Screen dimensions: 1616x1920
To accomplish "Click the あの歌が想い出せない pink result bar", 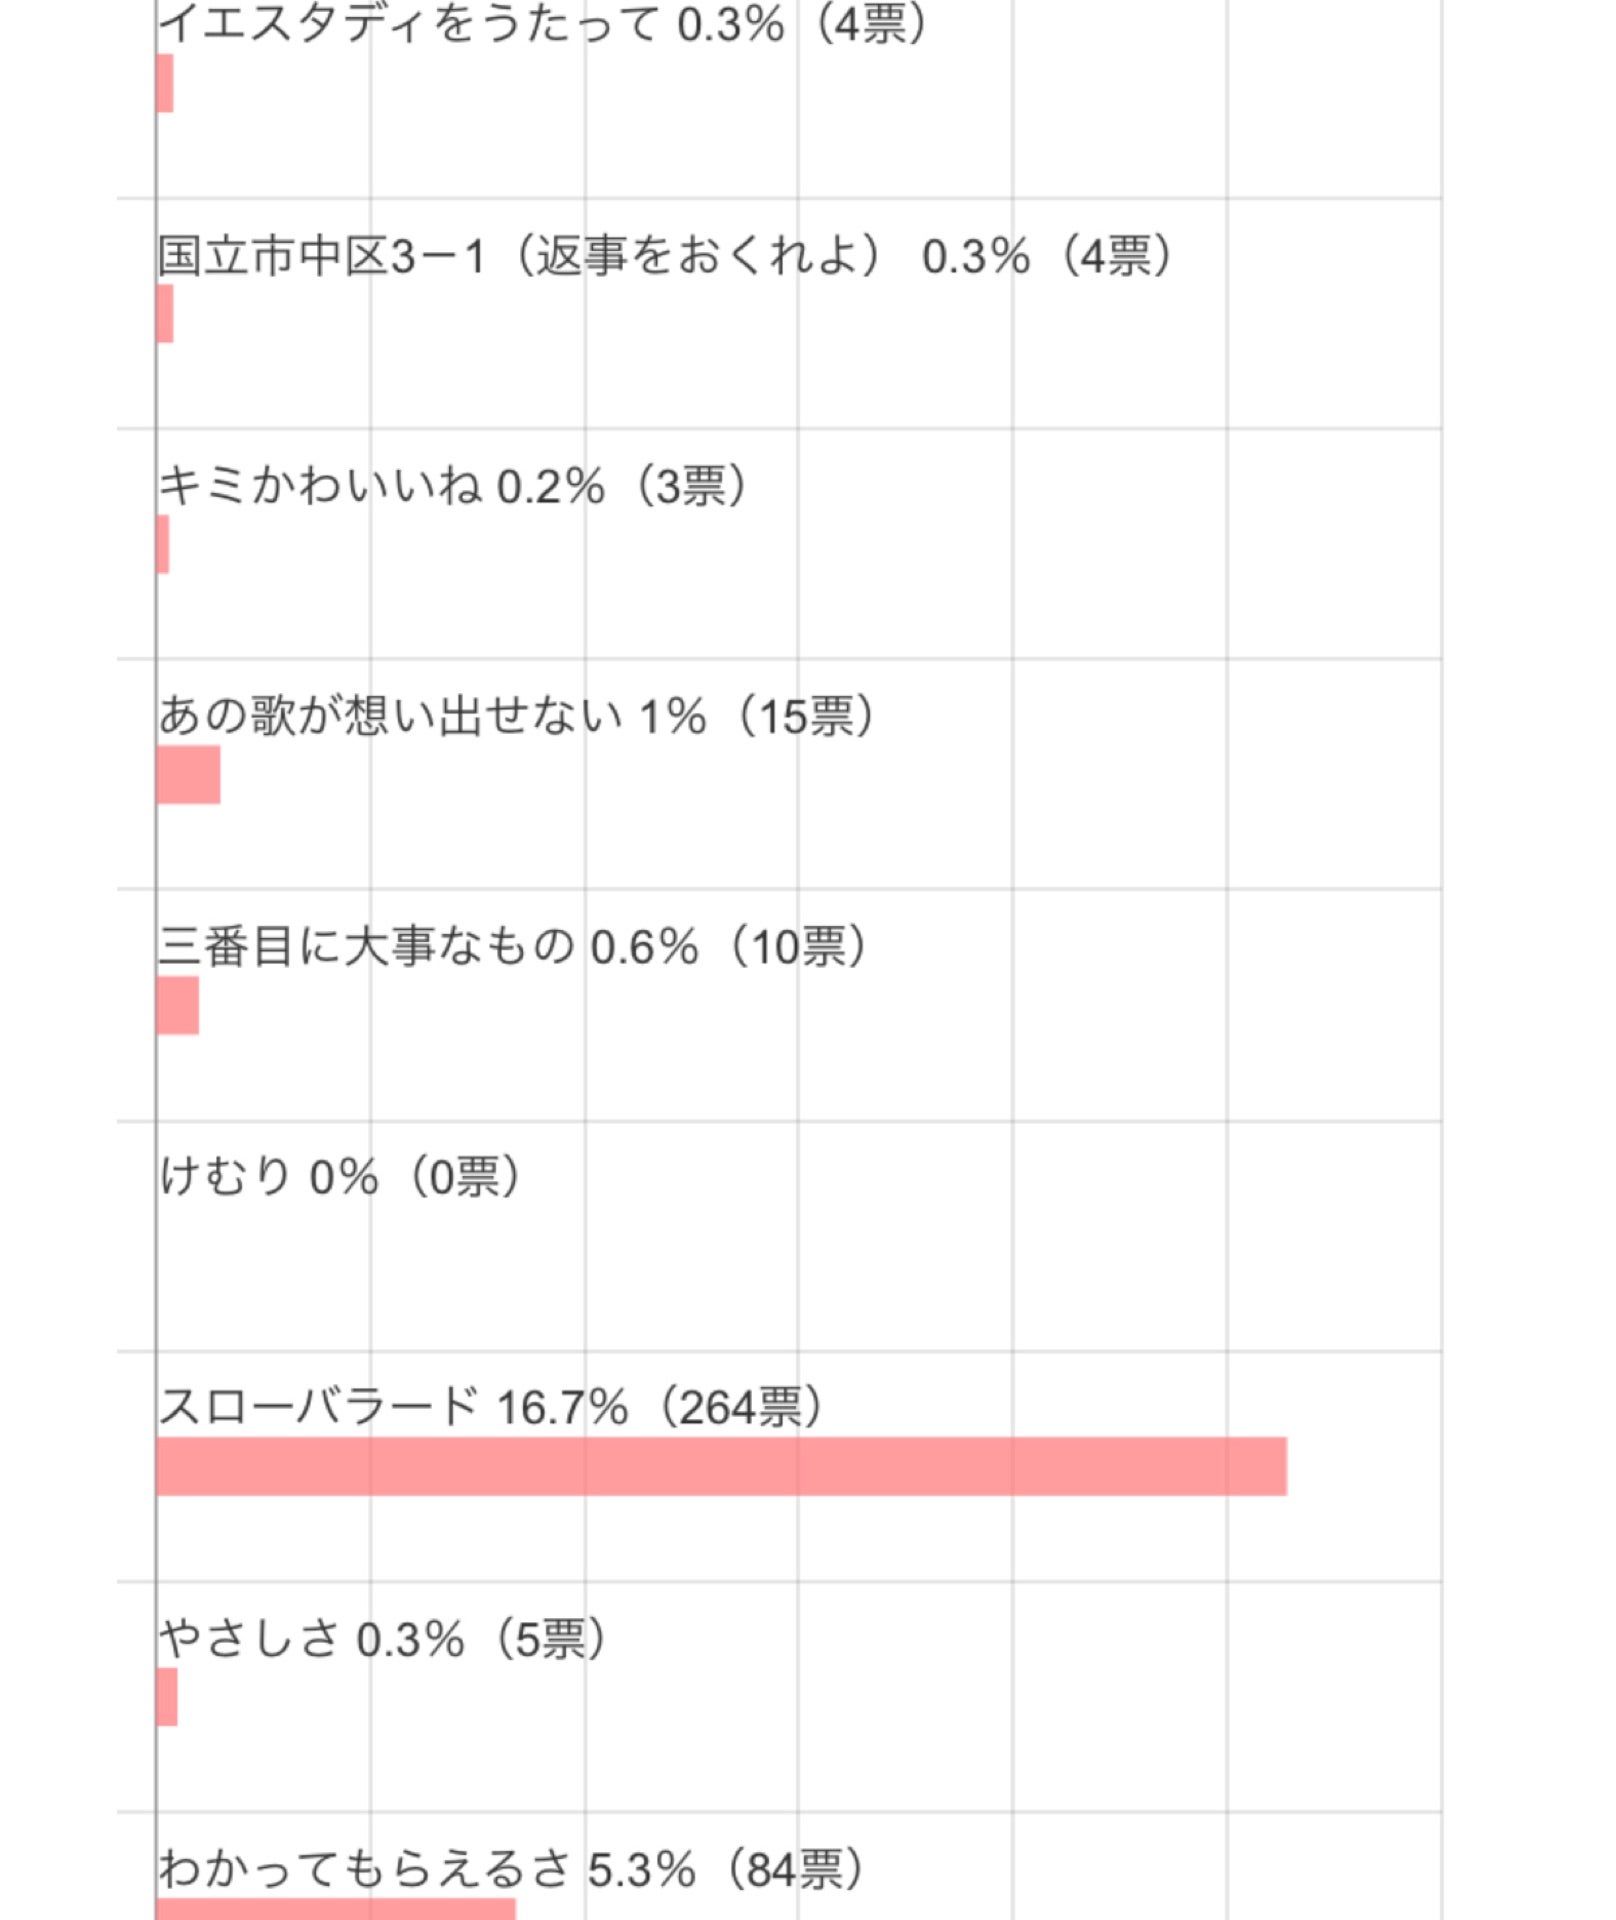I will tap(188, 774).
